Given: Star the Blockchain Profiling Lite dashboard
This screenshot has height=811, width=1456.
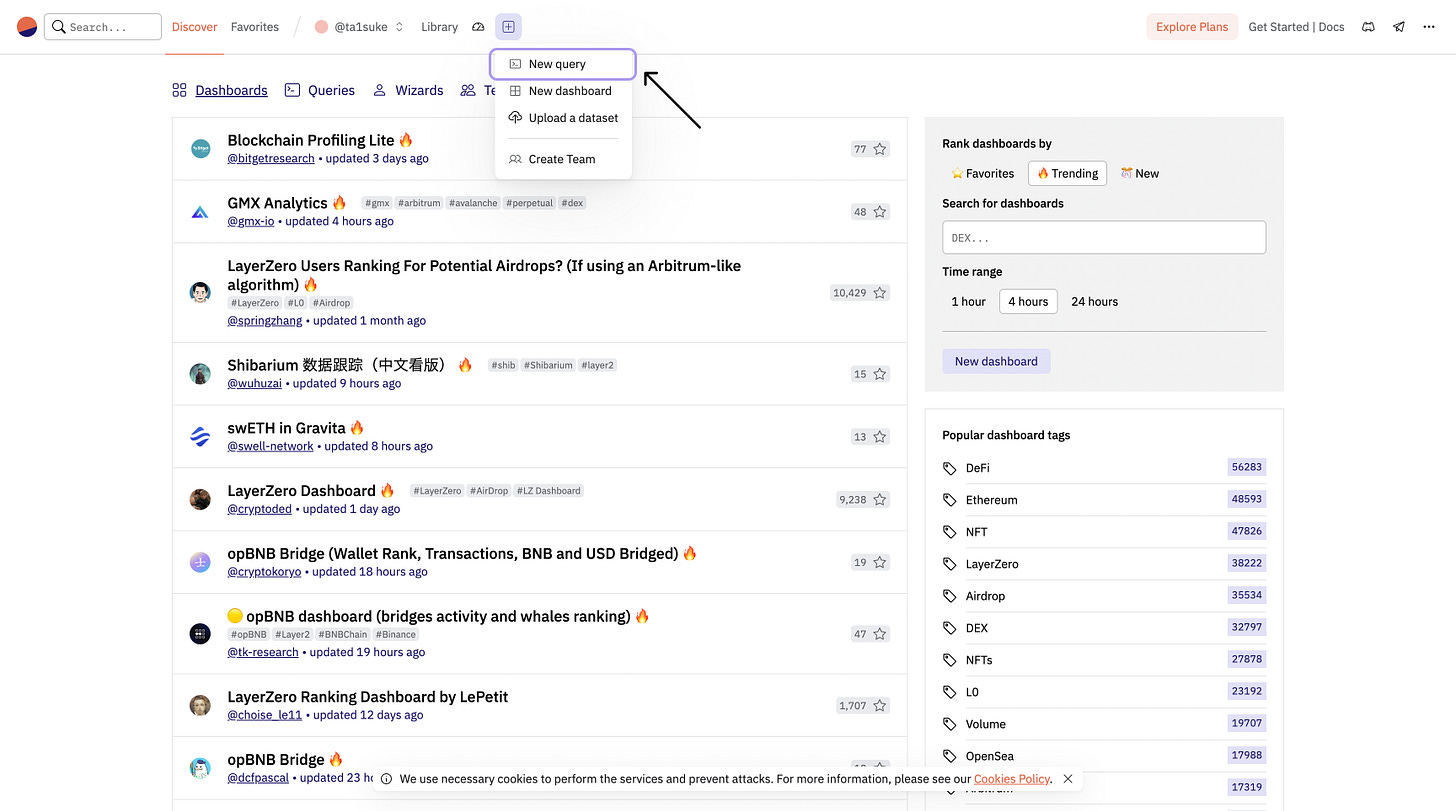Looking at the screenshot, I should [880, 149].
